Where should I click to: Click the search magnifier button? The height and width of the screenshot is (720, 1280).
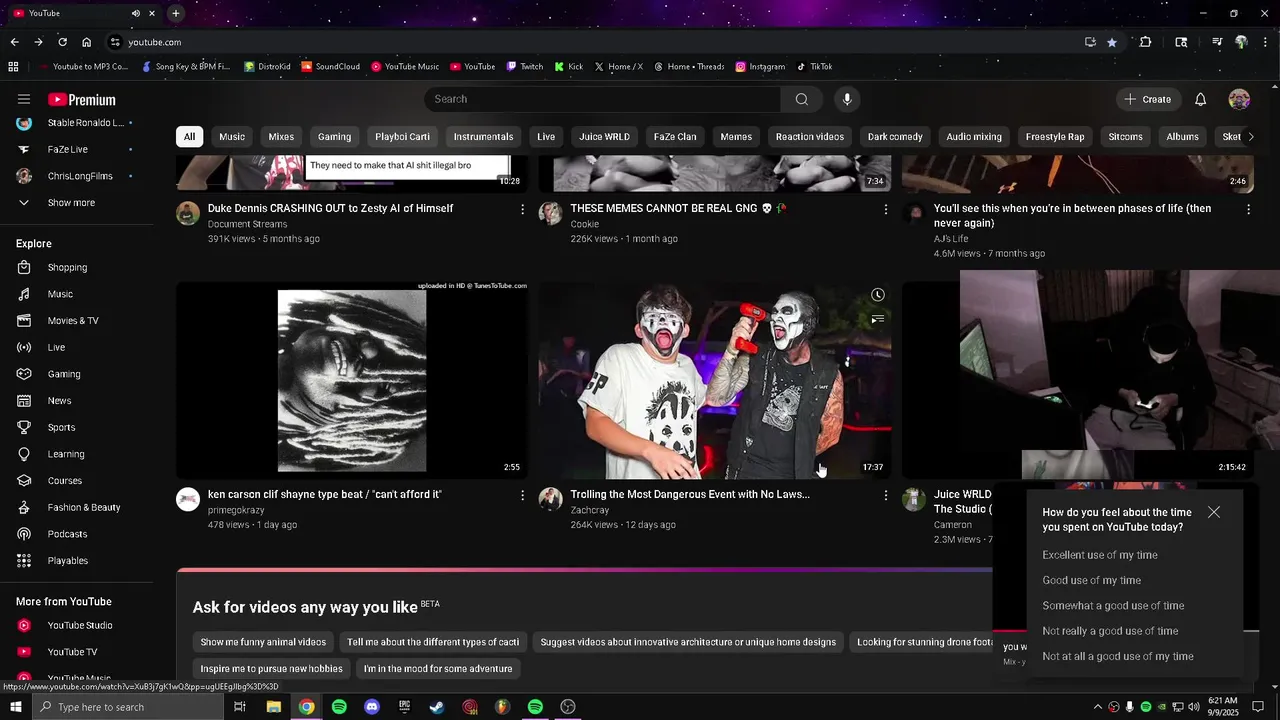point(801,99)
